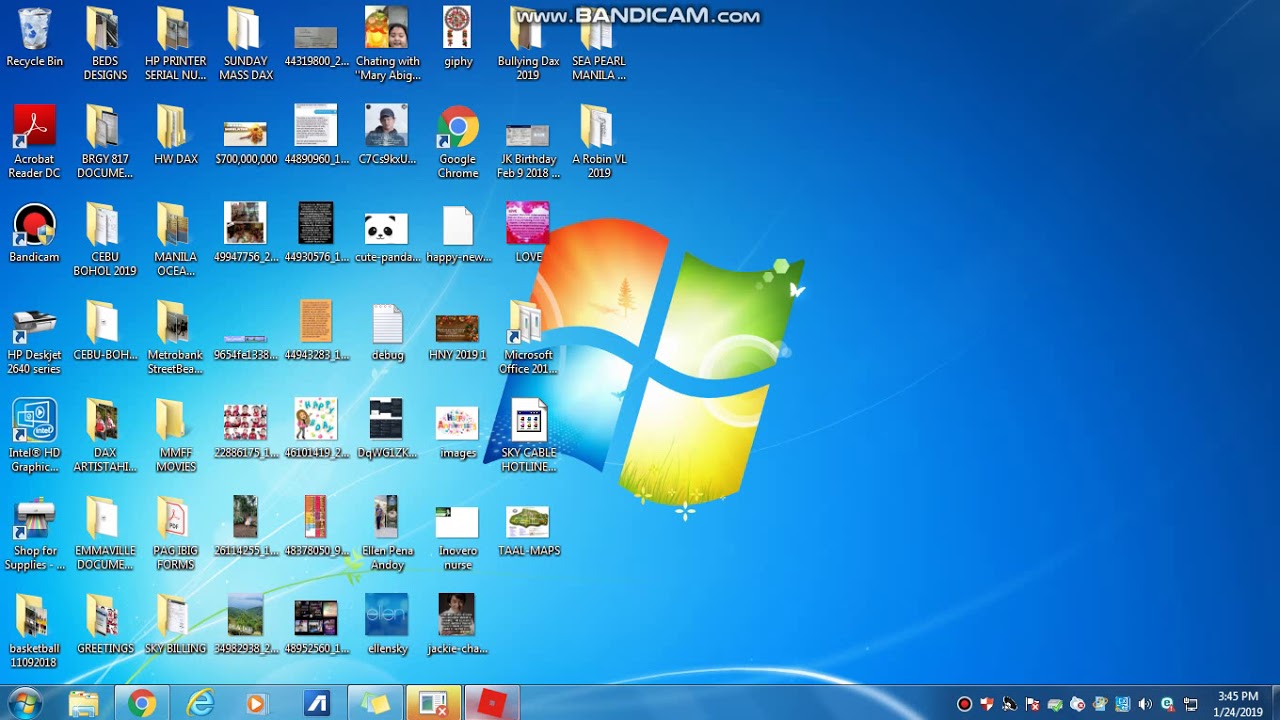Screen dimensions: 1280x720
Task: Open the SKY BILLING folder
Action: pos(175,625)
